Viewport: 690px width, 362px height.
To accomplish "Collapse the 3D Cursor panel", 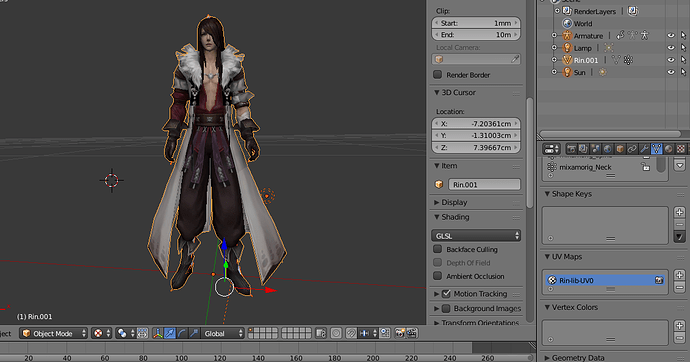I will click(455, 92).
